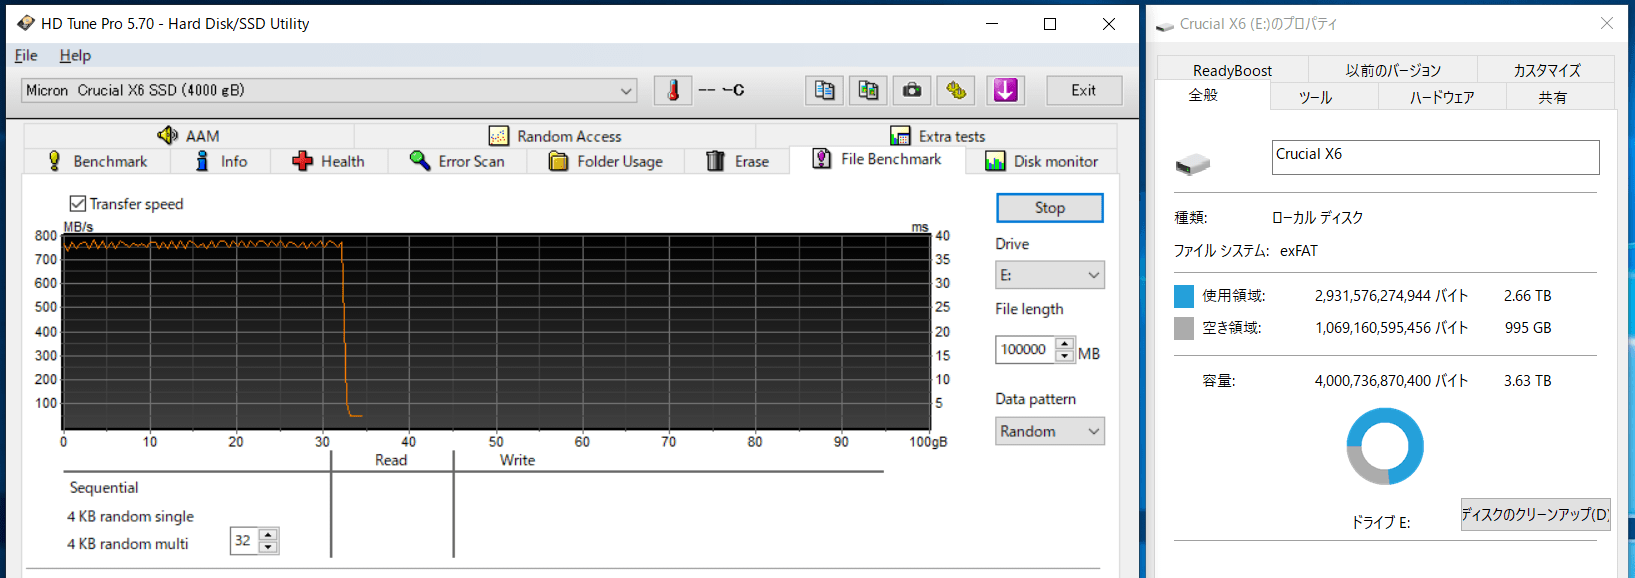Image resolution: width=1635 pixels, height=578 pixels.
Task: Click the purple down-arrow icon
Action: click(1005, 90)
